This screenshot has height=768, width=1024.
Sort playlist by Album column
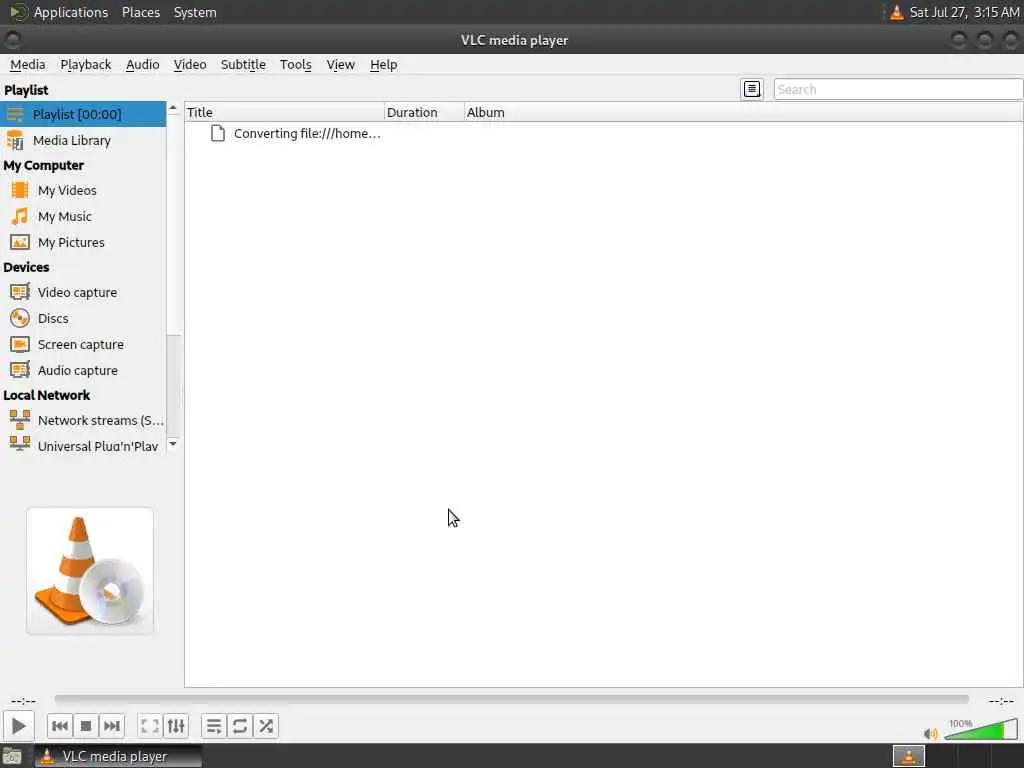click(x=743, y=112)
